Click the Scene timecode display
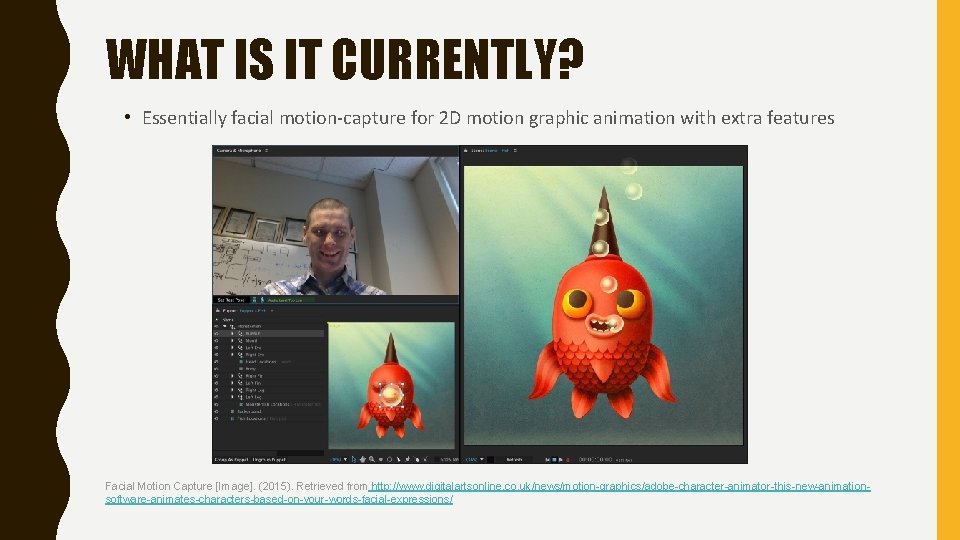This screenshot has width=960, height=540. [x=596, y=459]
